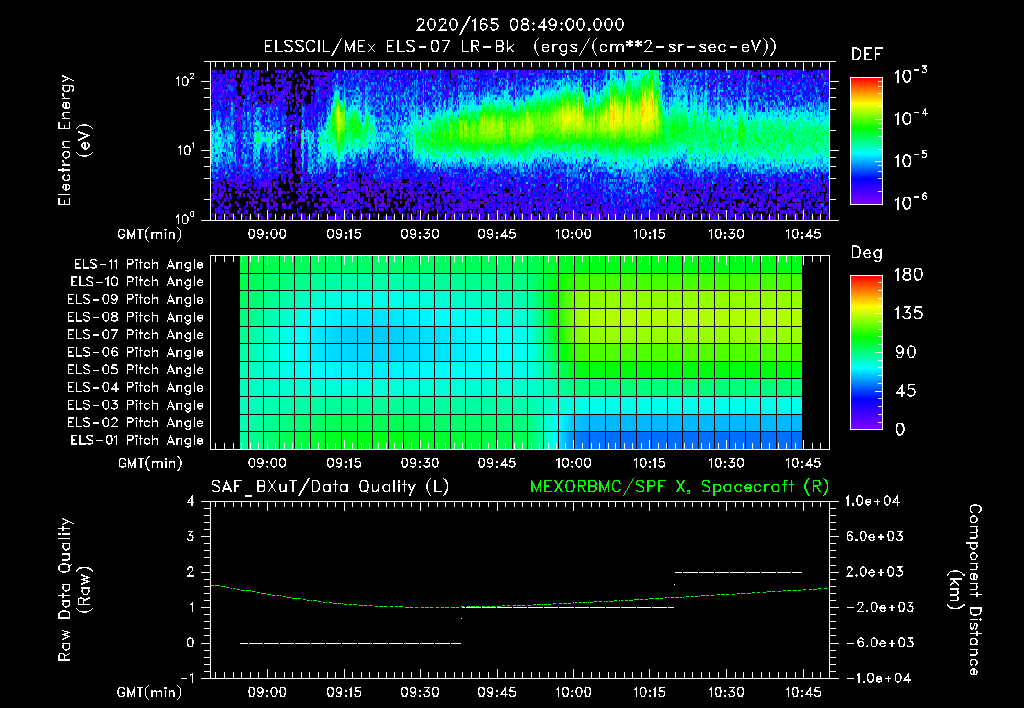The image size is (1024, 708).
Task: Click the 09:45 tick on the bottom time axis
Action: click(x=497, y=692)
